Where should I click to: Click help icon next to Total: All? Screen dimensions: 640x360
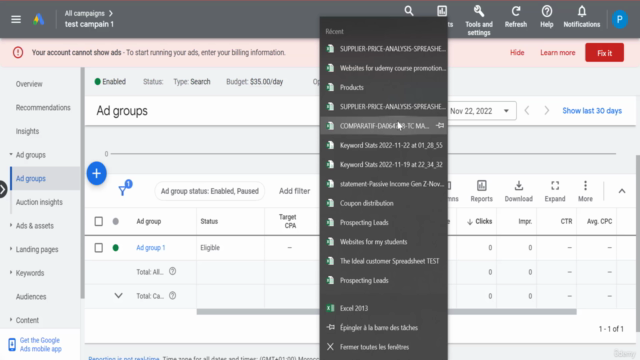(x=173, y=271)
